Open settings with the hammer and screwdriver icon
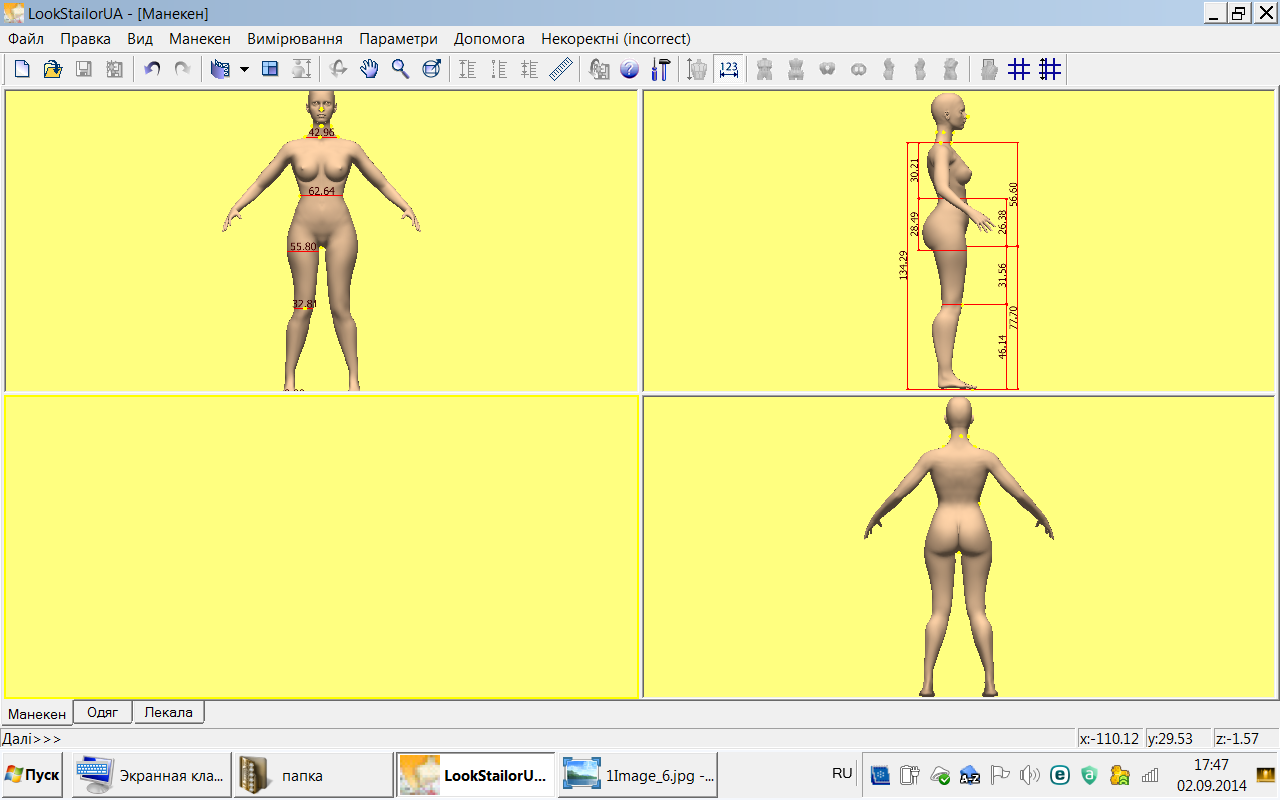Screen dimensions: 1280x800 661,69
